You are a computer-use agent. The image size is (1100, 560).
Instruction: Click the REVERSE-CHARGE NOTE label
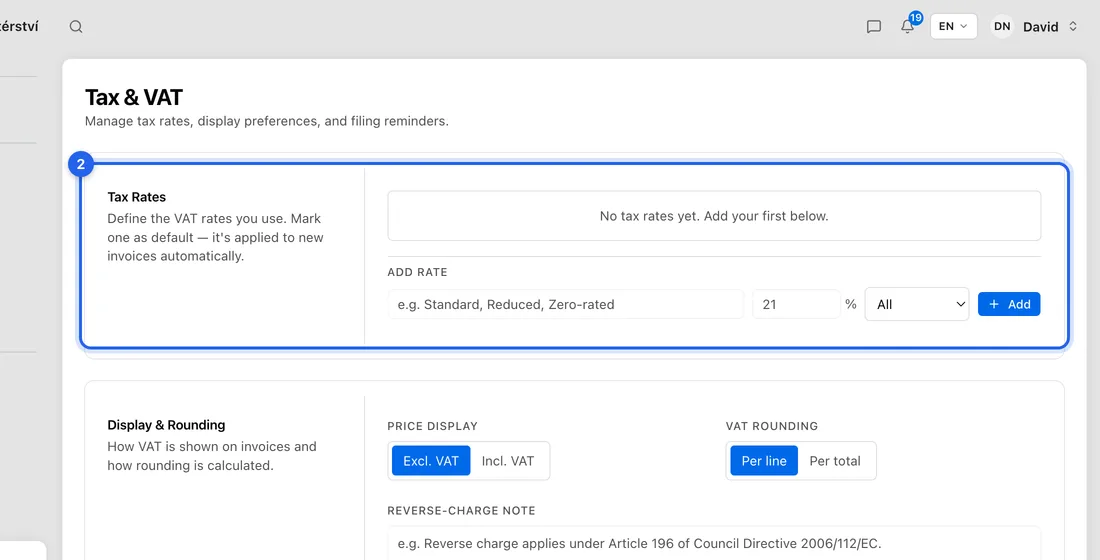point(461,511)
